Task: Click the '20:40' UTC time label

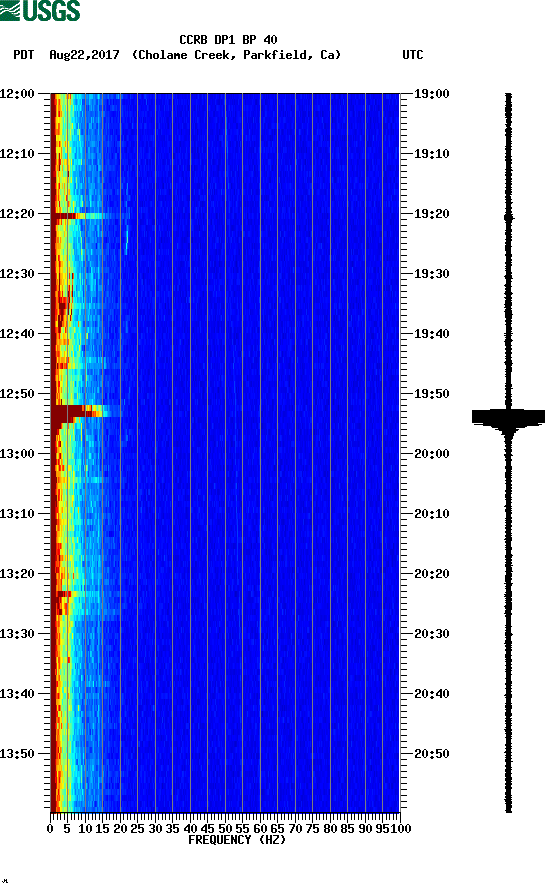Action: coord(431,694)
